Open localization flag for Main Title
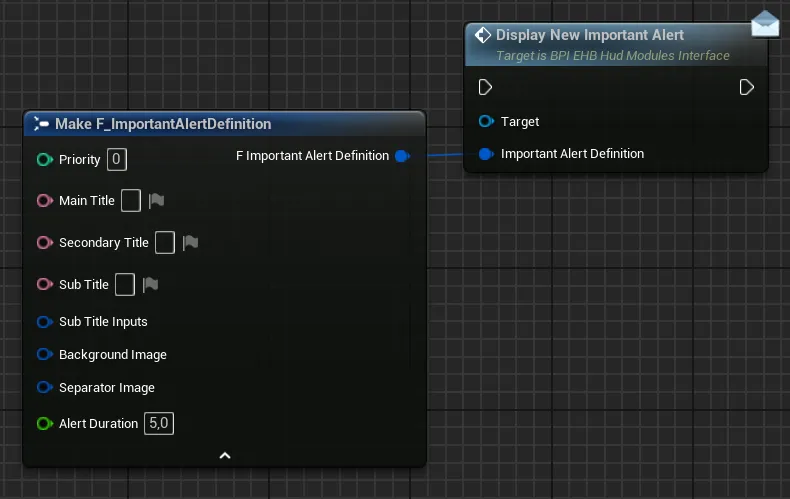 tap(156, 201)
